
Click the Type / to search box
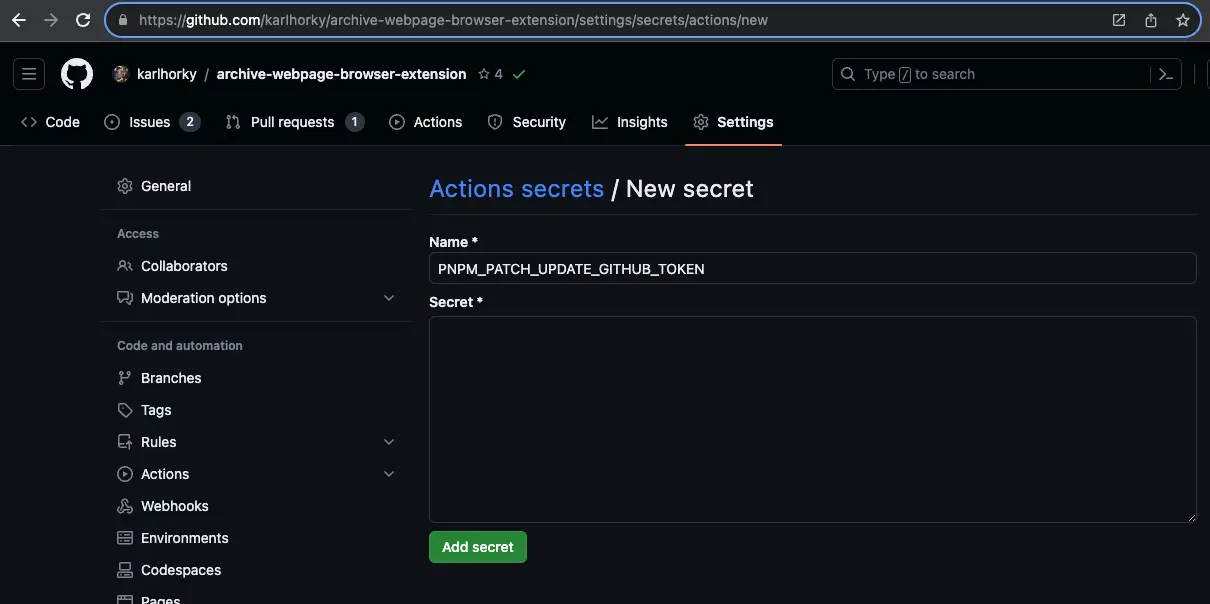(1007, 74)
